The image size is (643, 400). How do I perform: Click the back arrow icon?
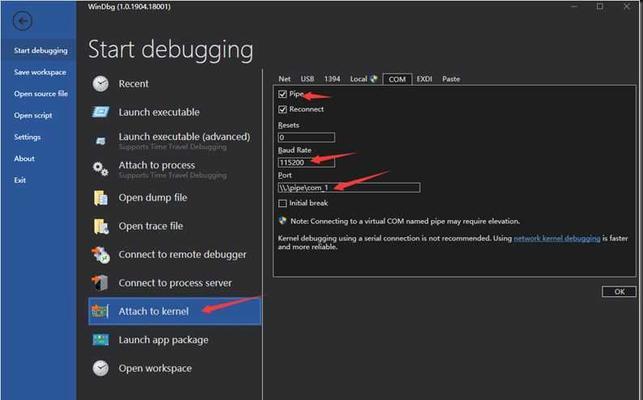(x=22, y=21)
